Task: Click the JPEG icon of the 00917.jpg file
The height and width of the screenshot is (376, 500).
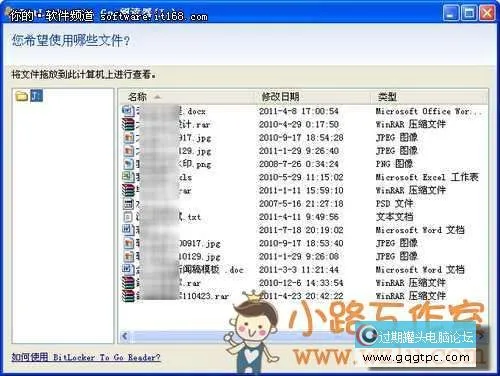Action: coord(128,243)
